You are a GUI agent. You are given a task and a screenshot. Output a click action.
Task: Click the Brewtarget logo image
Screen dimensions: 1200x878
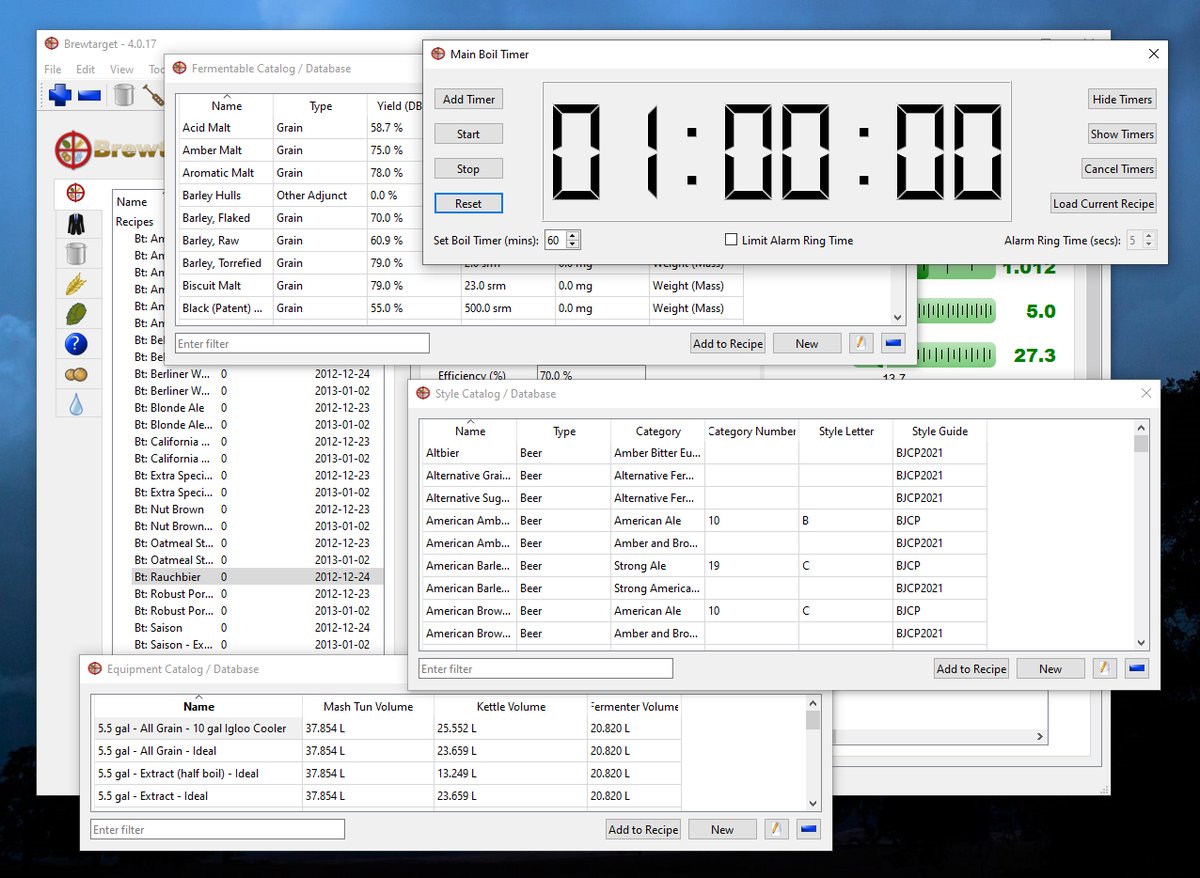(x=108, y=150)
